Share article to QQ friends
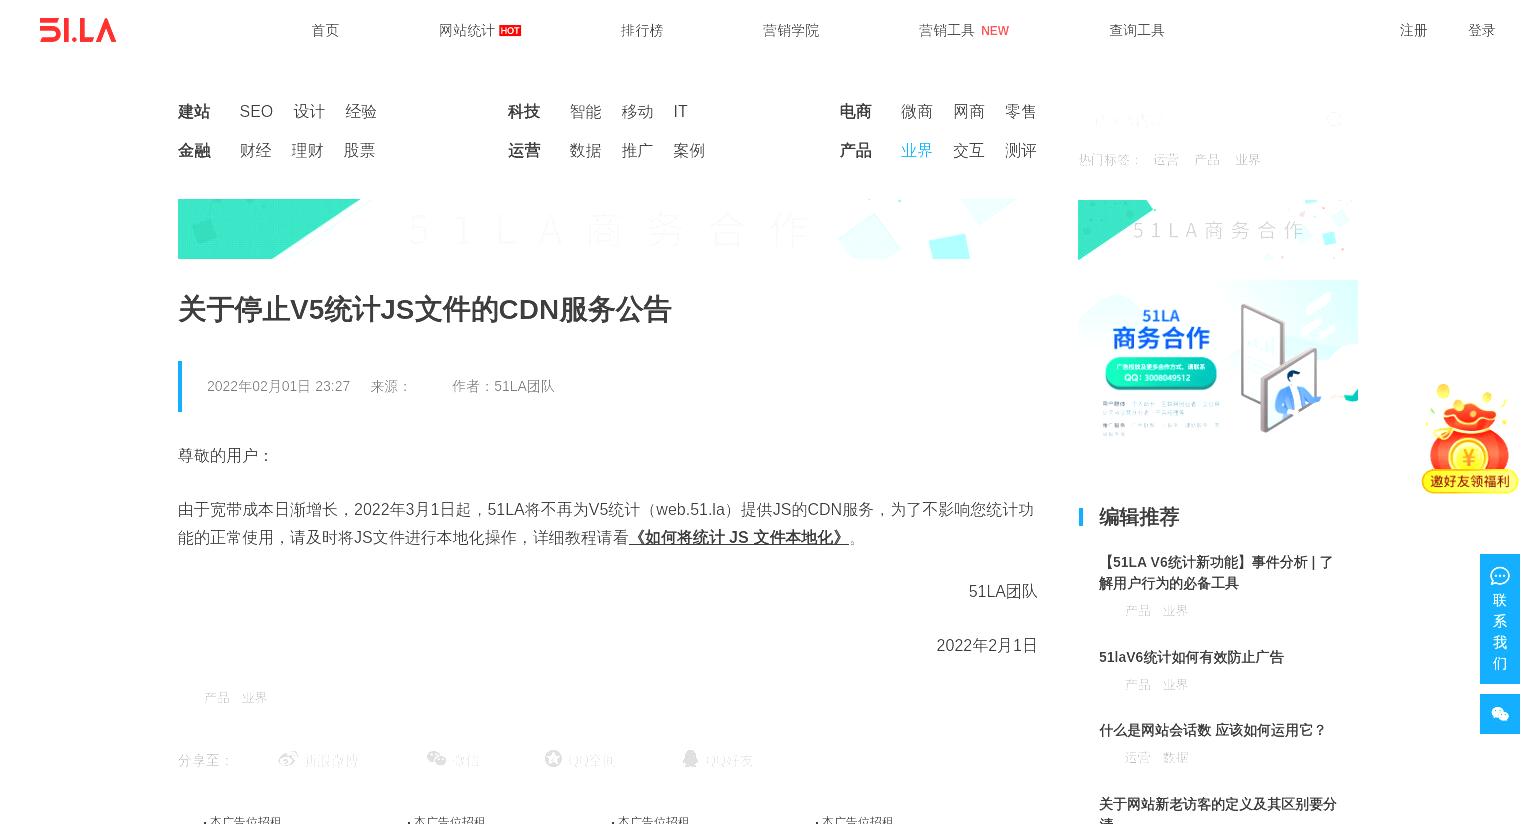 tap(718, 760)
